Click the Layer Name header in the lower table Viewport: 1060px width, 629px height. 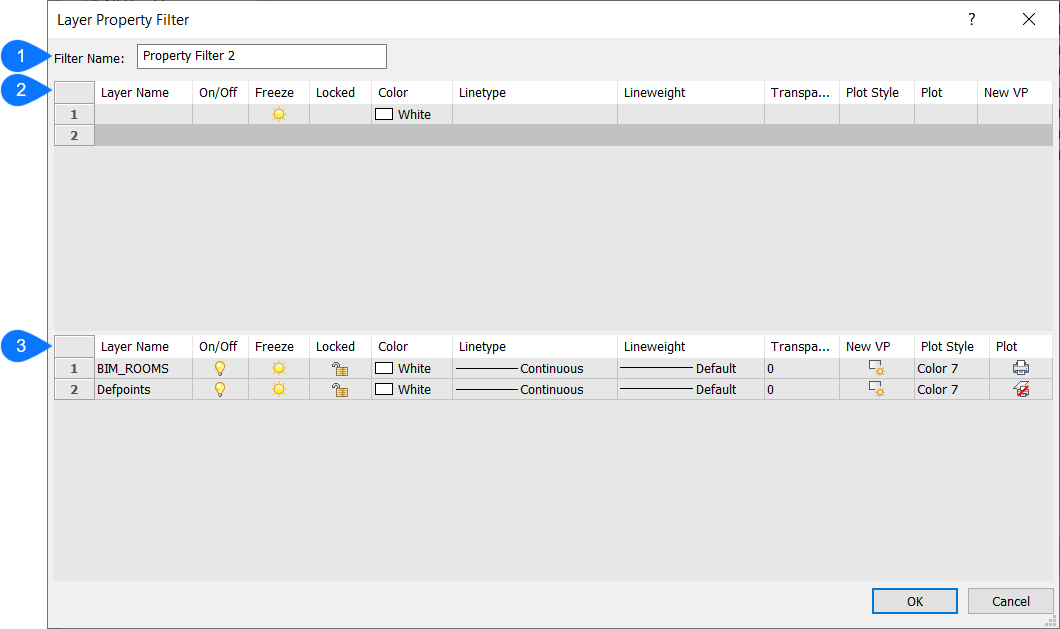135,347
